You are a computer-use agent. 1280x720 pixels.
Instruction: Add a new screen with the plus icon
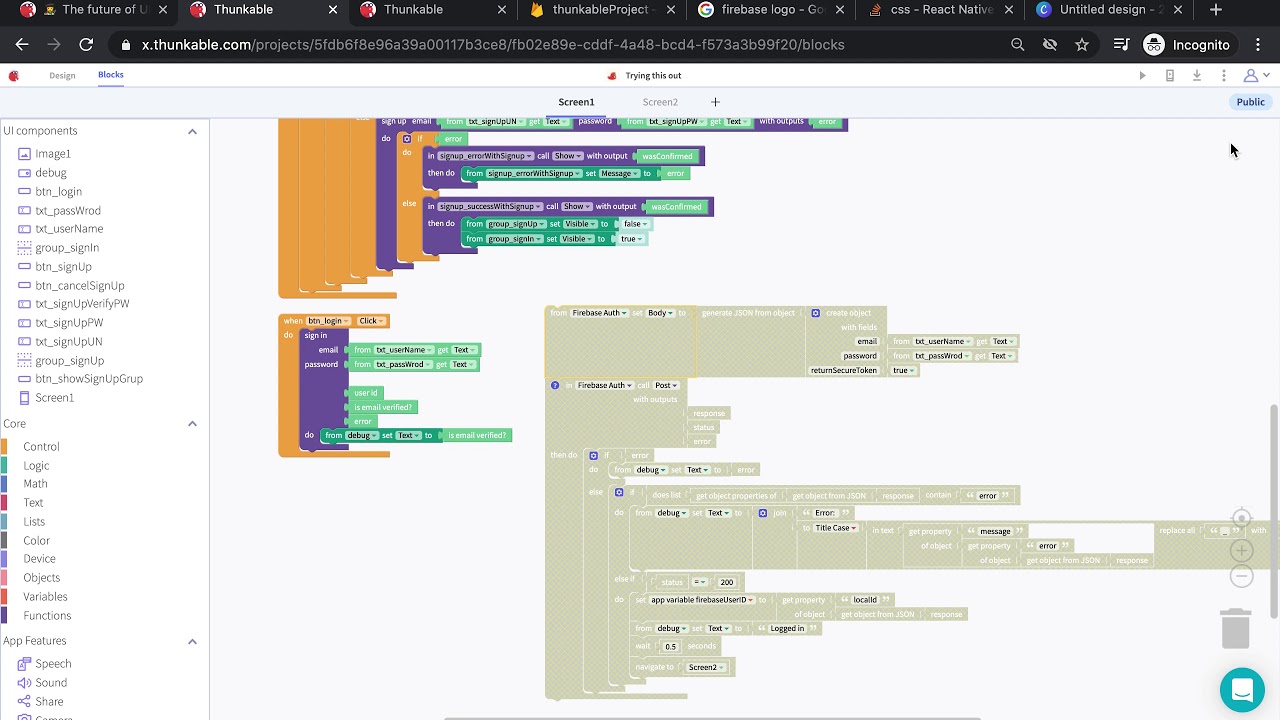point(715,102)
